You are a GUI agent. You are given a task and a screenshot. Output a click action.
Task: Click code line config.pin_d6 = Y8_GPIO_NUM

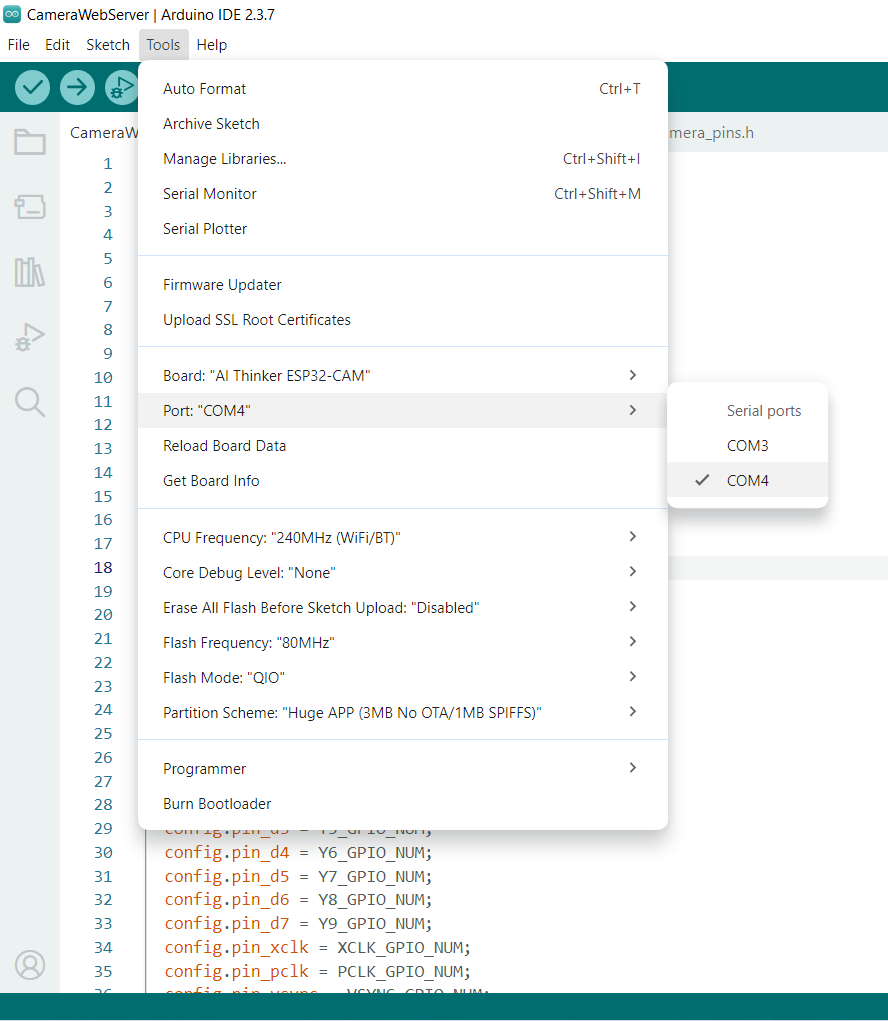click(x=298, y=900)
